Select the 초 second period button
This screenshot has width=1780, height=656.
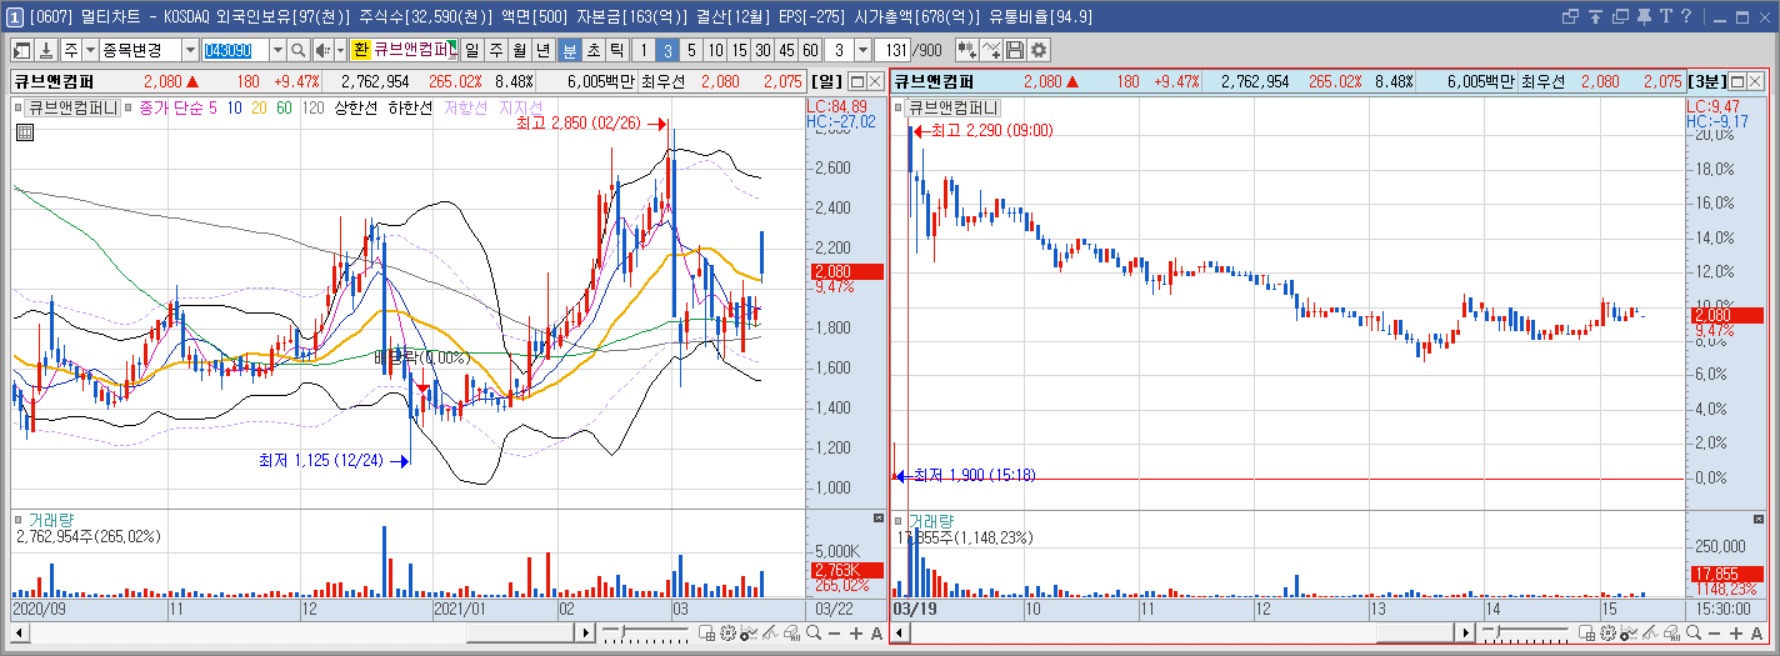594,50
